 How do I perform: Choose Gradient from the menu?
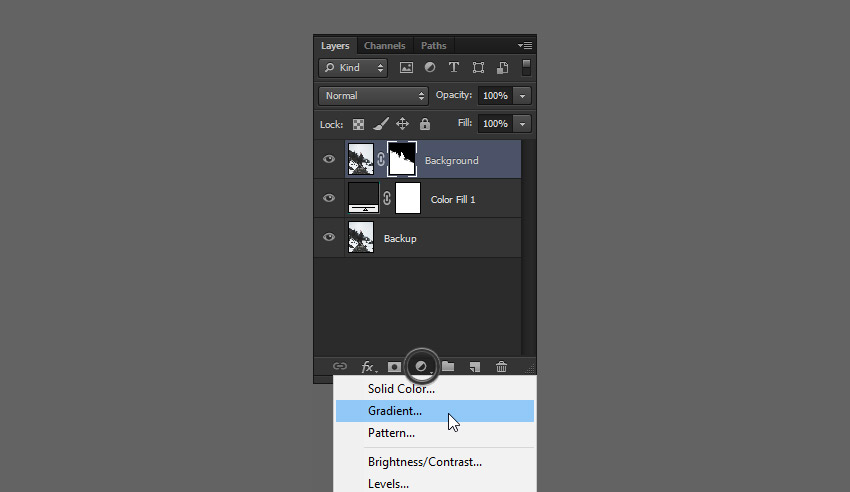point(435,411)
